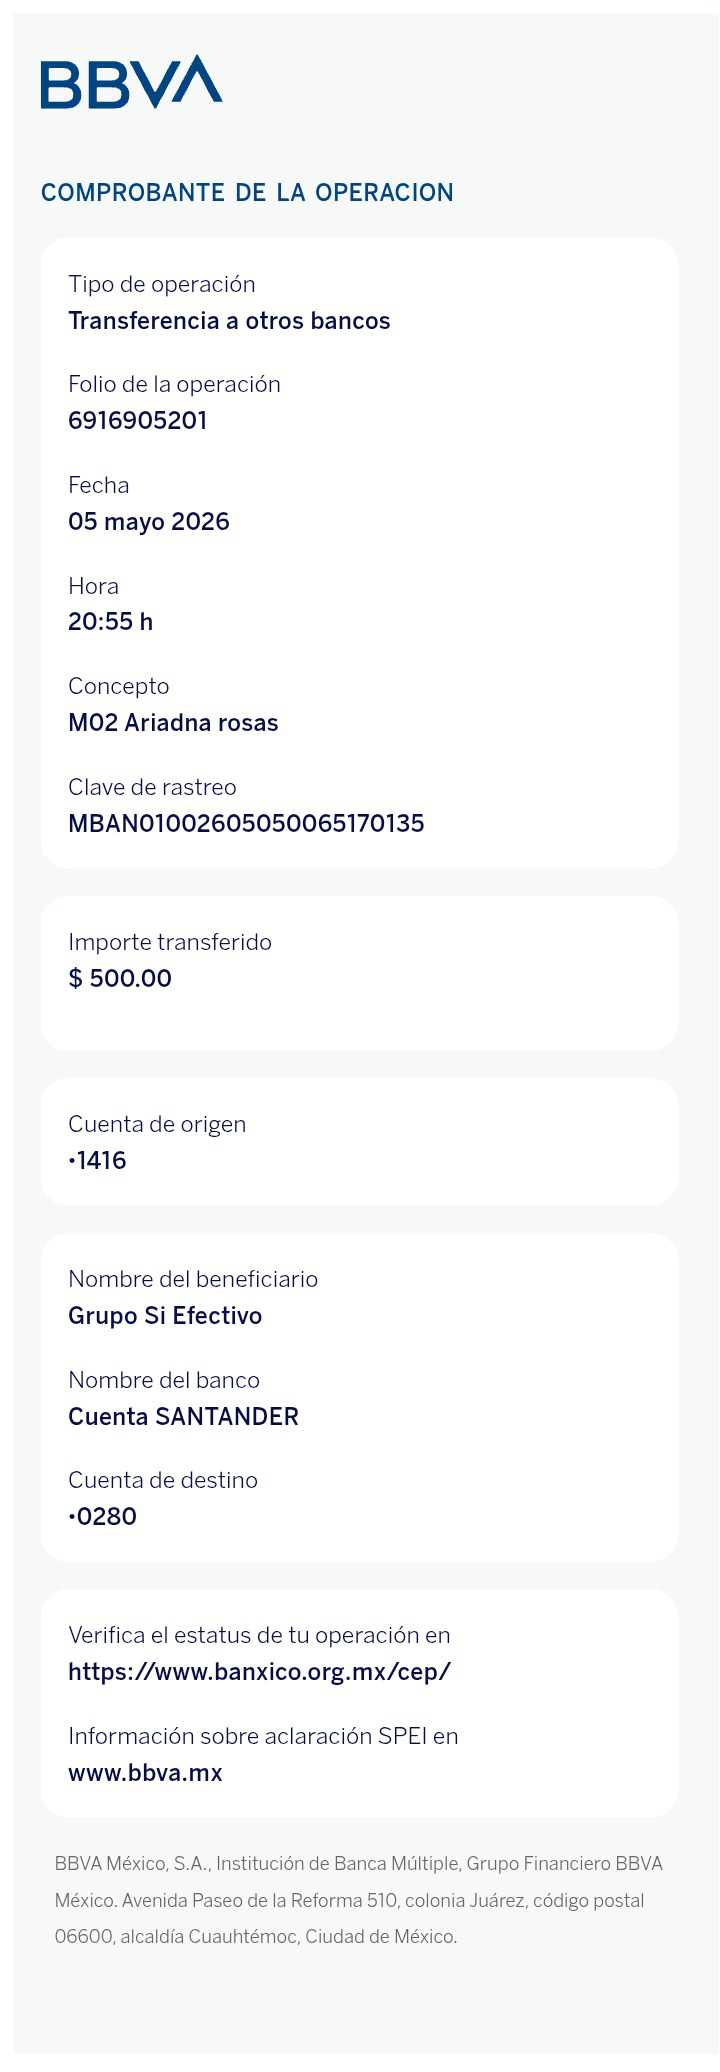Select the transferred amount $ 500.00

120,978
